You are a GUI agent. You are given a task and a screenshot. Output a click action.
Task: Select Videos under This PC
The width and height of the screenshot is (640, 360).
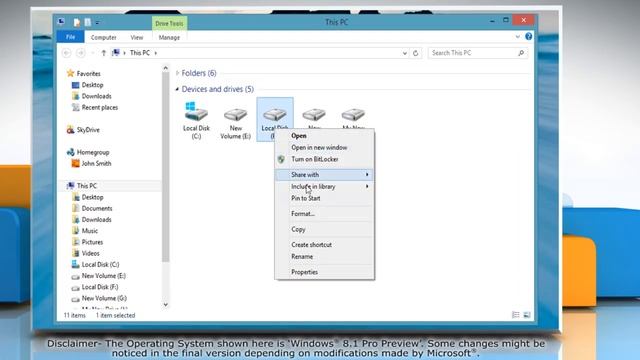(90, 253)
